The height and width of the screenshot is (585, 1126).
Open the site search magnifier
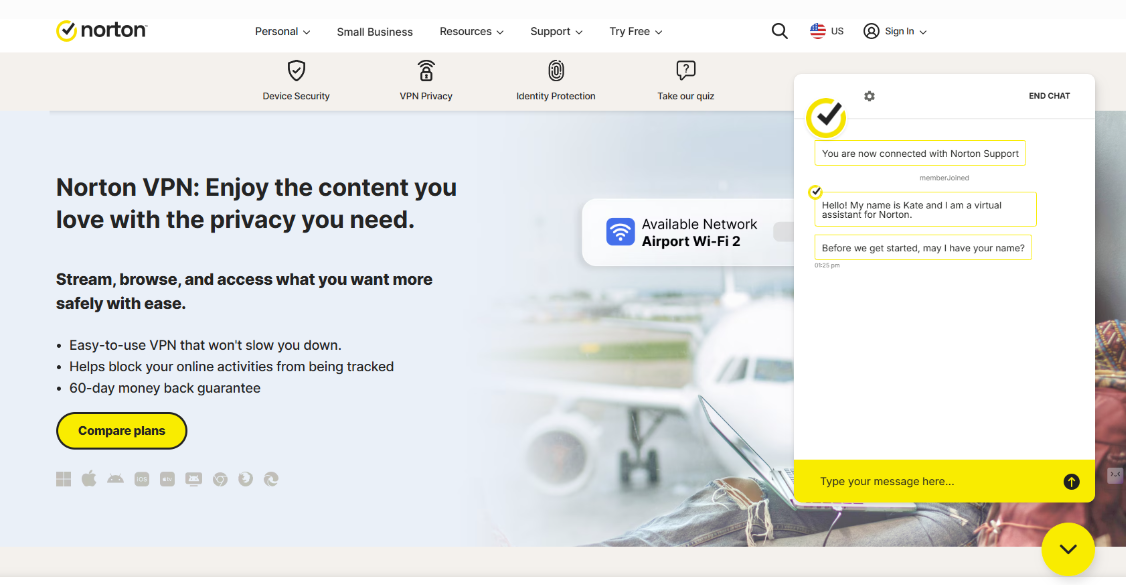click(x=779, y=31)
